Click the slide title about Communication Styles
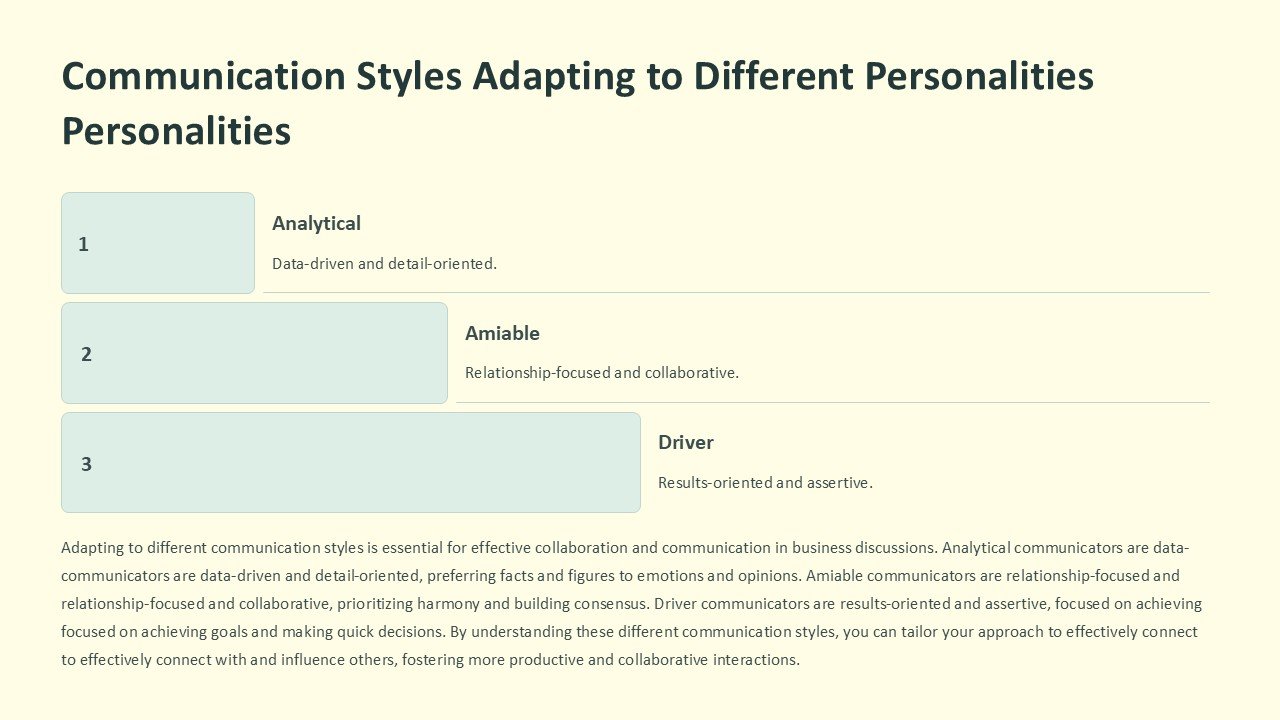 pyautogui.click(x=577, y=77)
